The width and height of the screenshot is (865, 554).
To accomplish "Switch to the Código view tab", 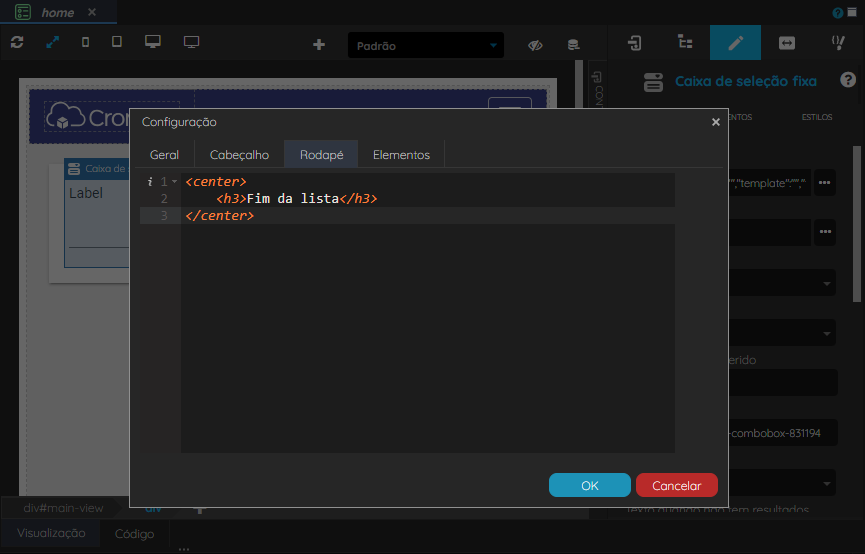I will (x=134, y=534).
